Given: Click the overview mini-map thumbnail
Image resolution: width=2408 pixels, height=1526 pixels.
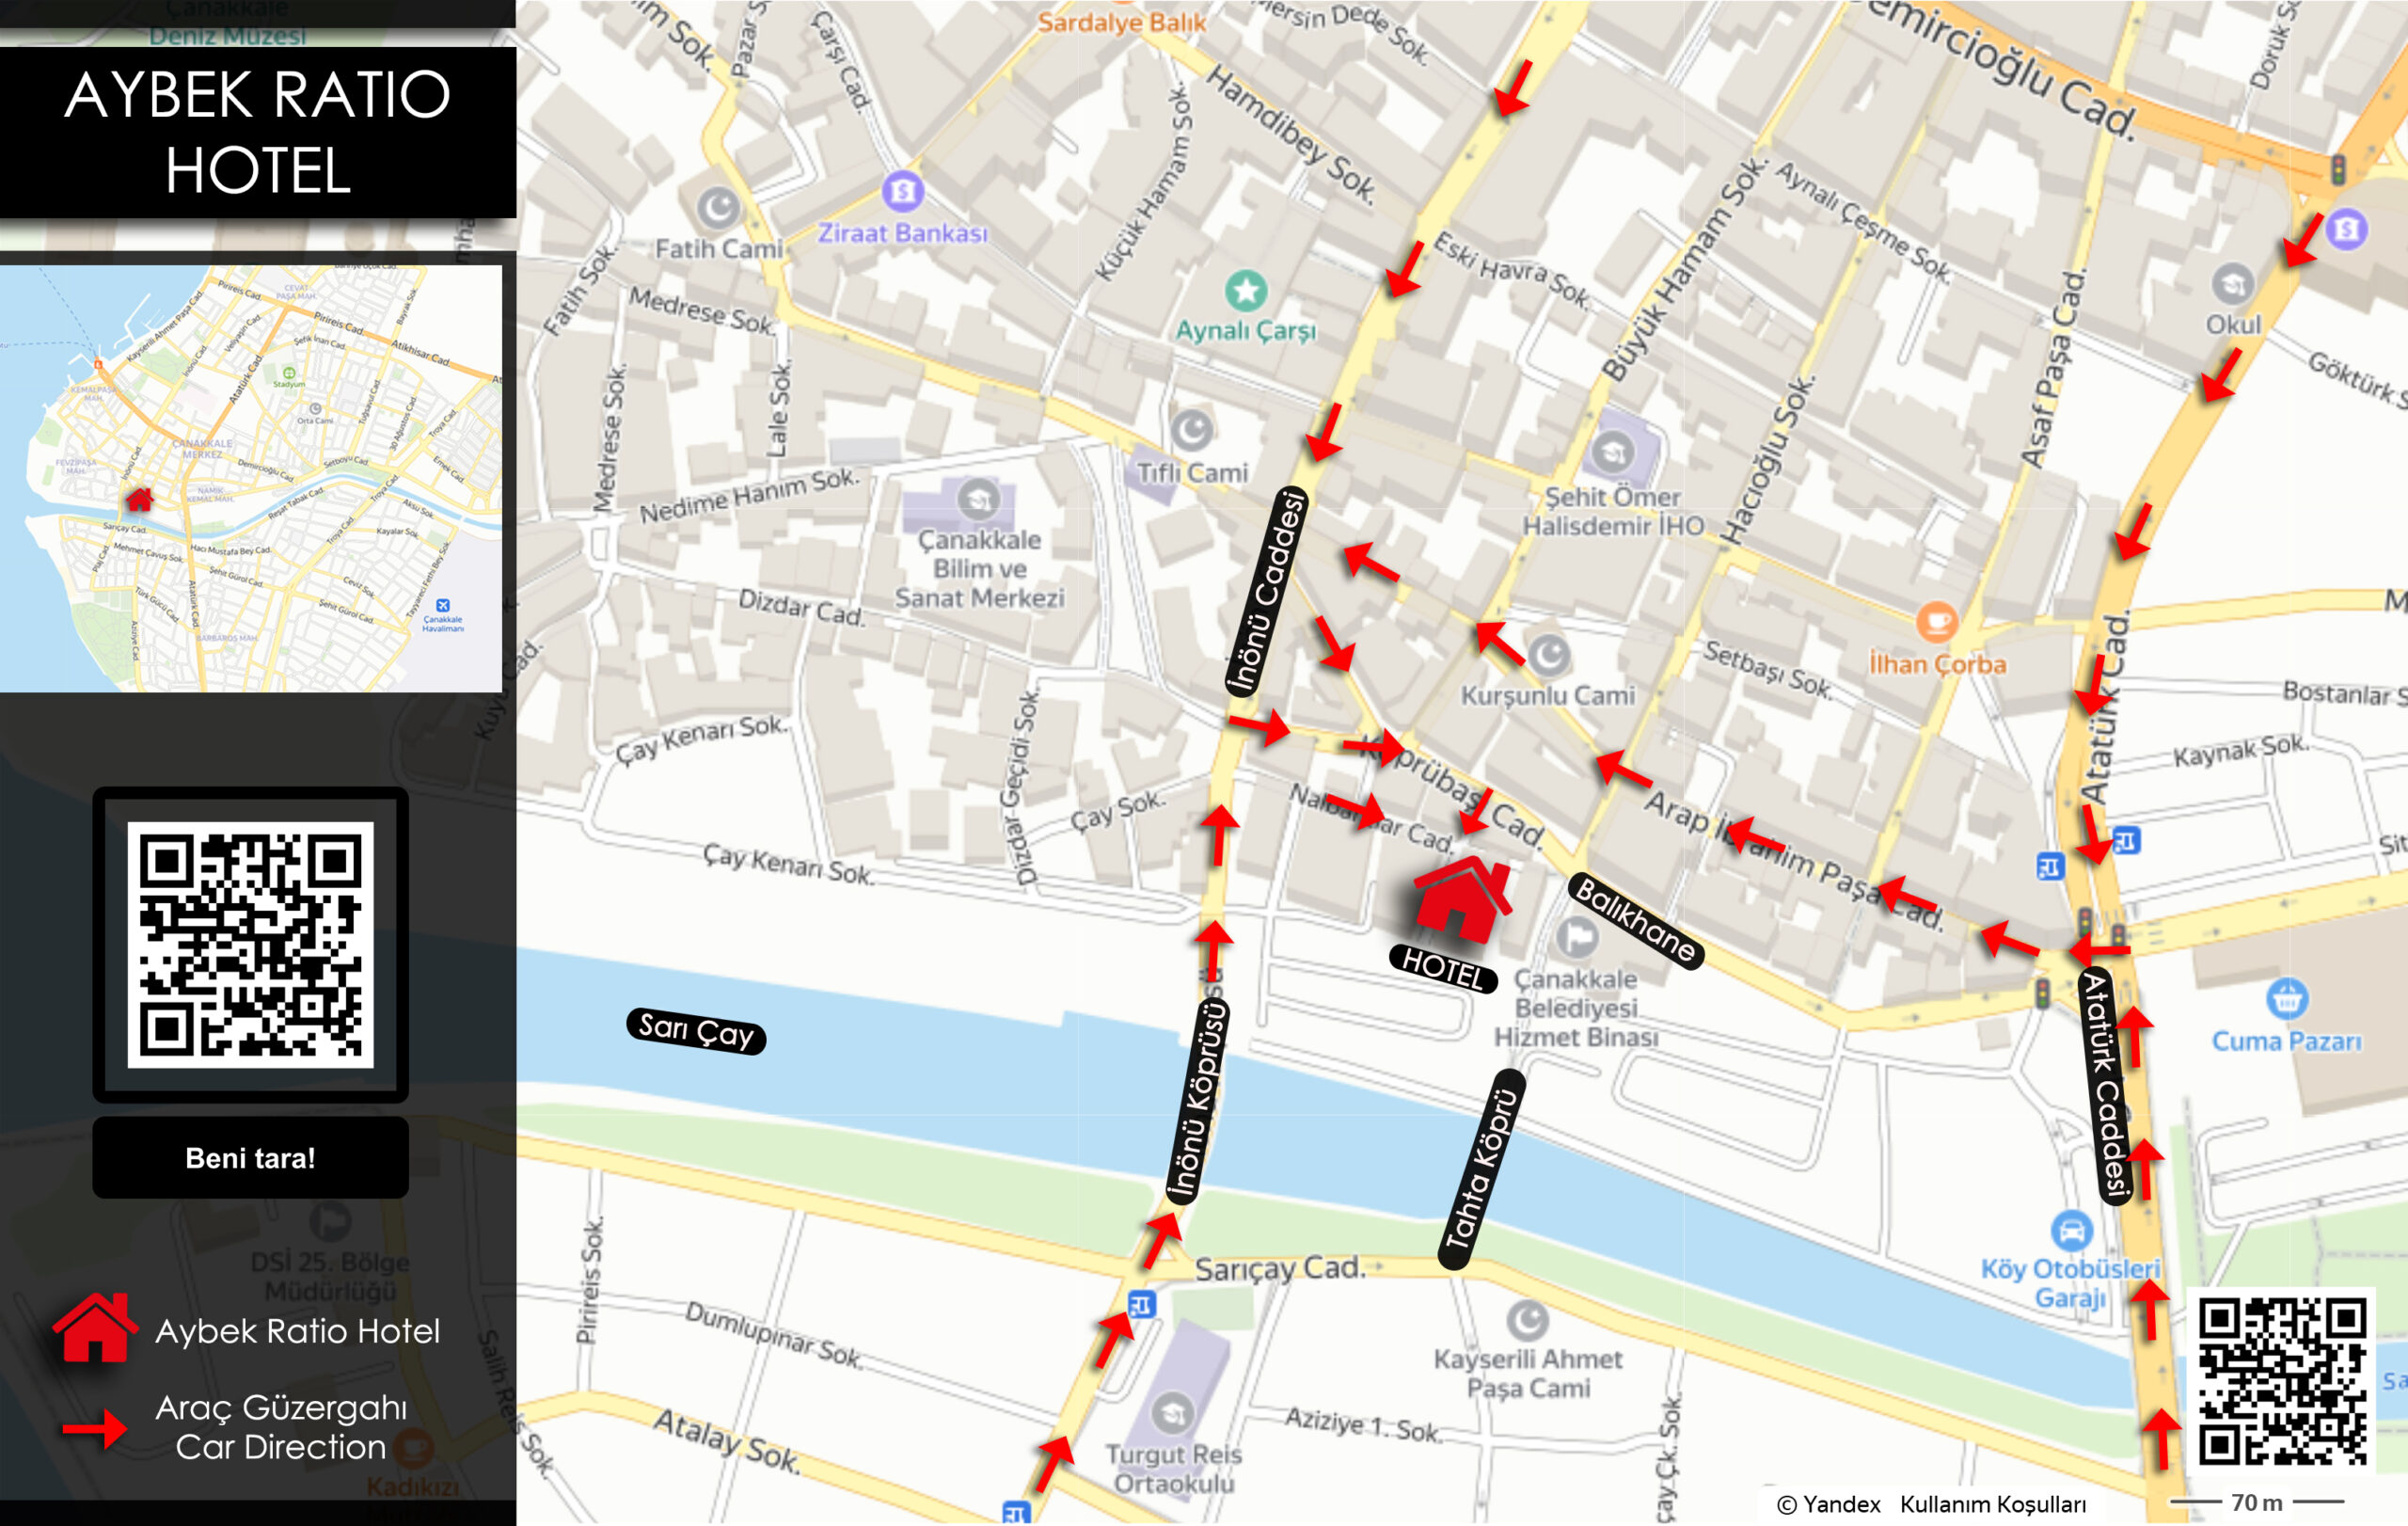Looking at the screenshot, I should coord(250,478).
